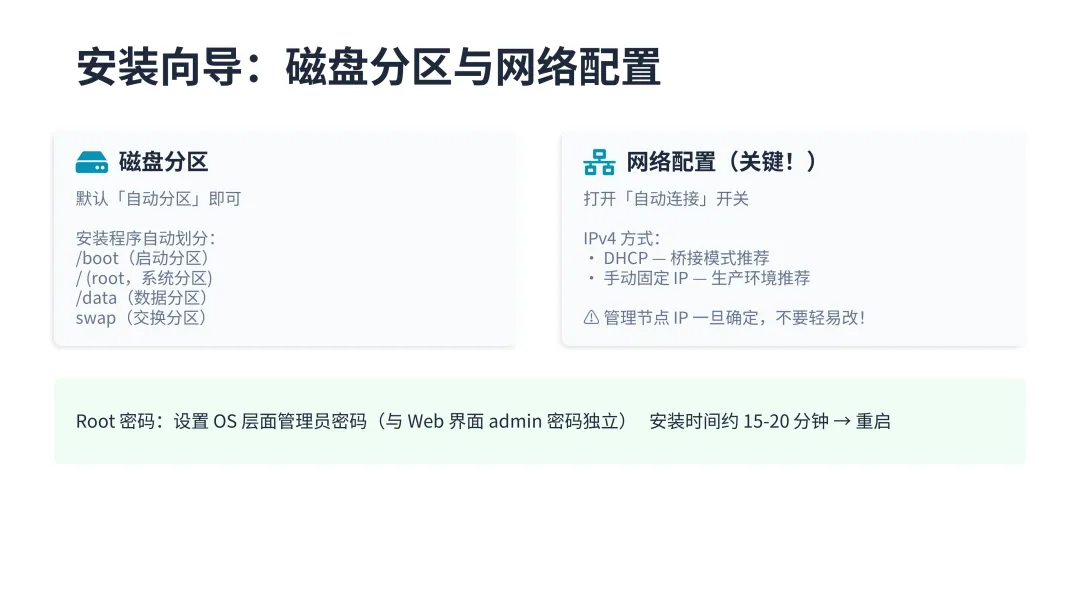This screenshot has height=608, width=1080.
Task: Click the /boot（启动分区）line
Action: click(x=143, y=258)
